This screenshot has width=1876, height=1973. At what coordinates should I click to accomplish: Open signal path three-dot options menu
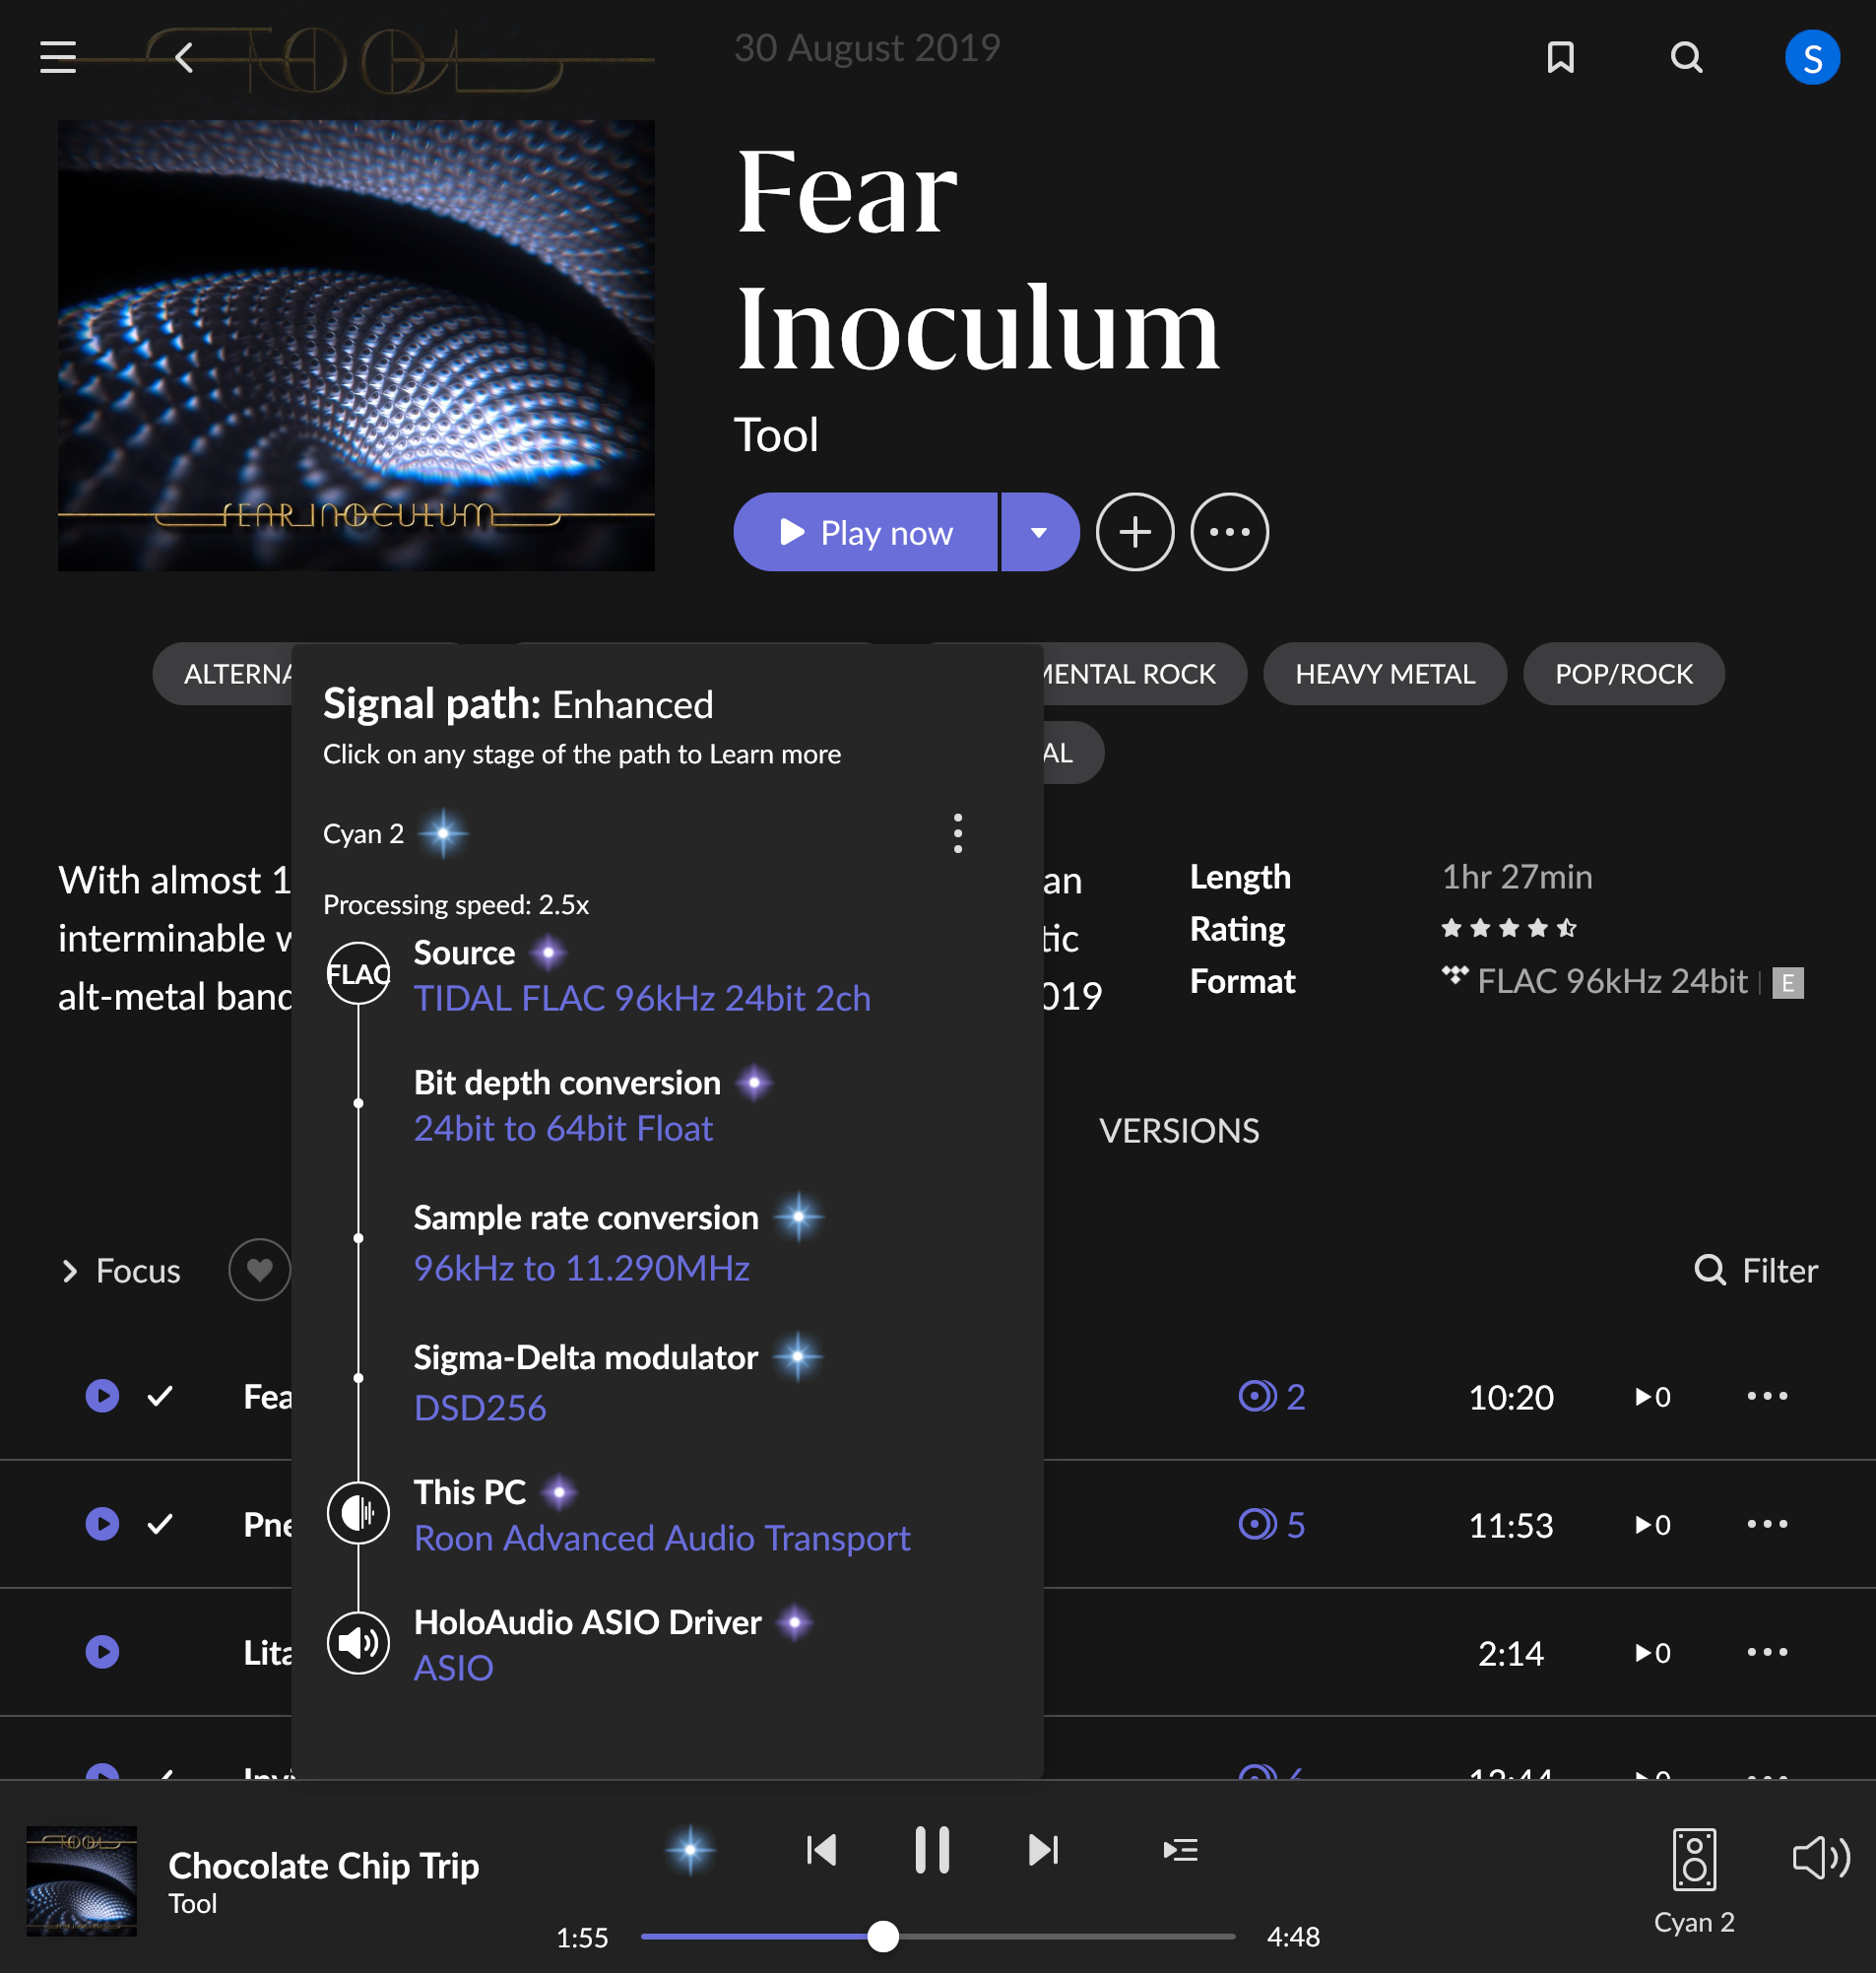[x=957, y=833]
